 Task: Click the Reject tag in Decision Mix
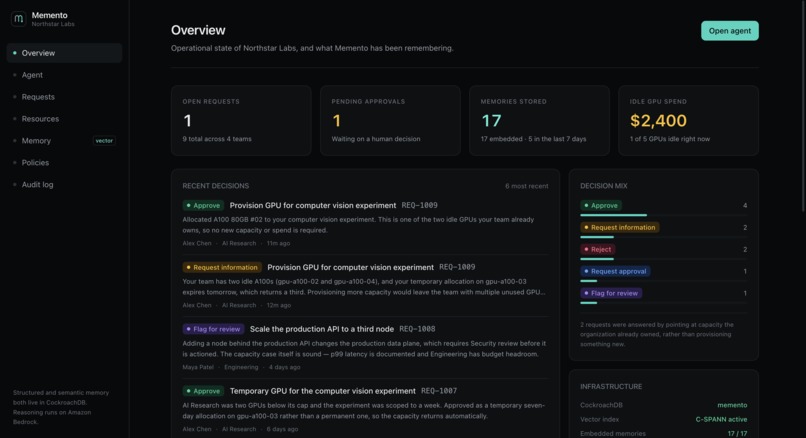click(598, 249)
